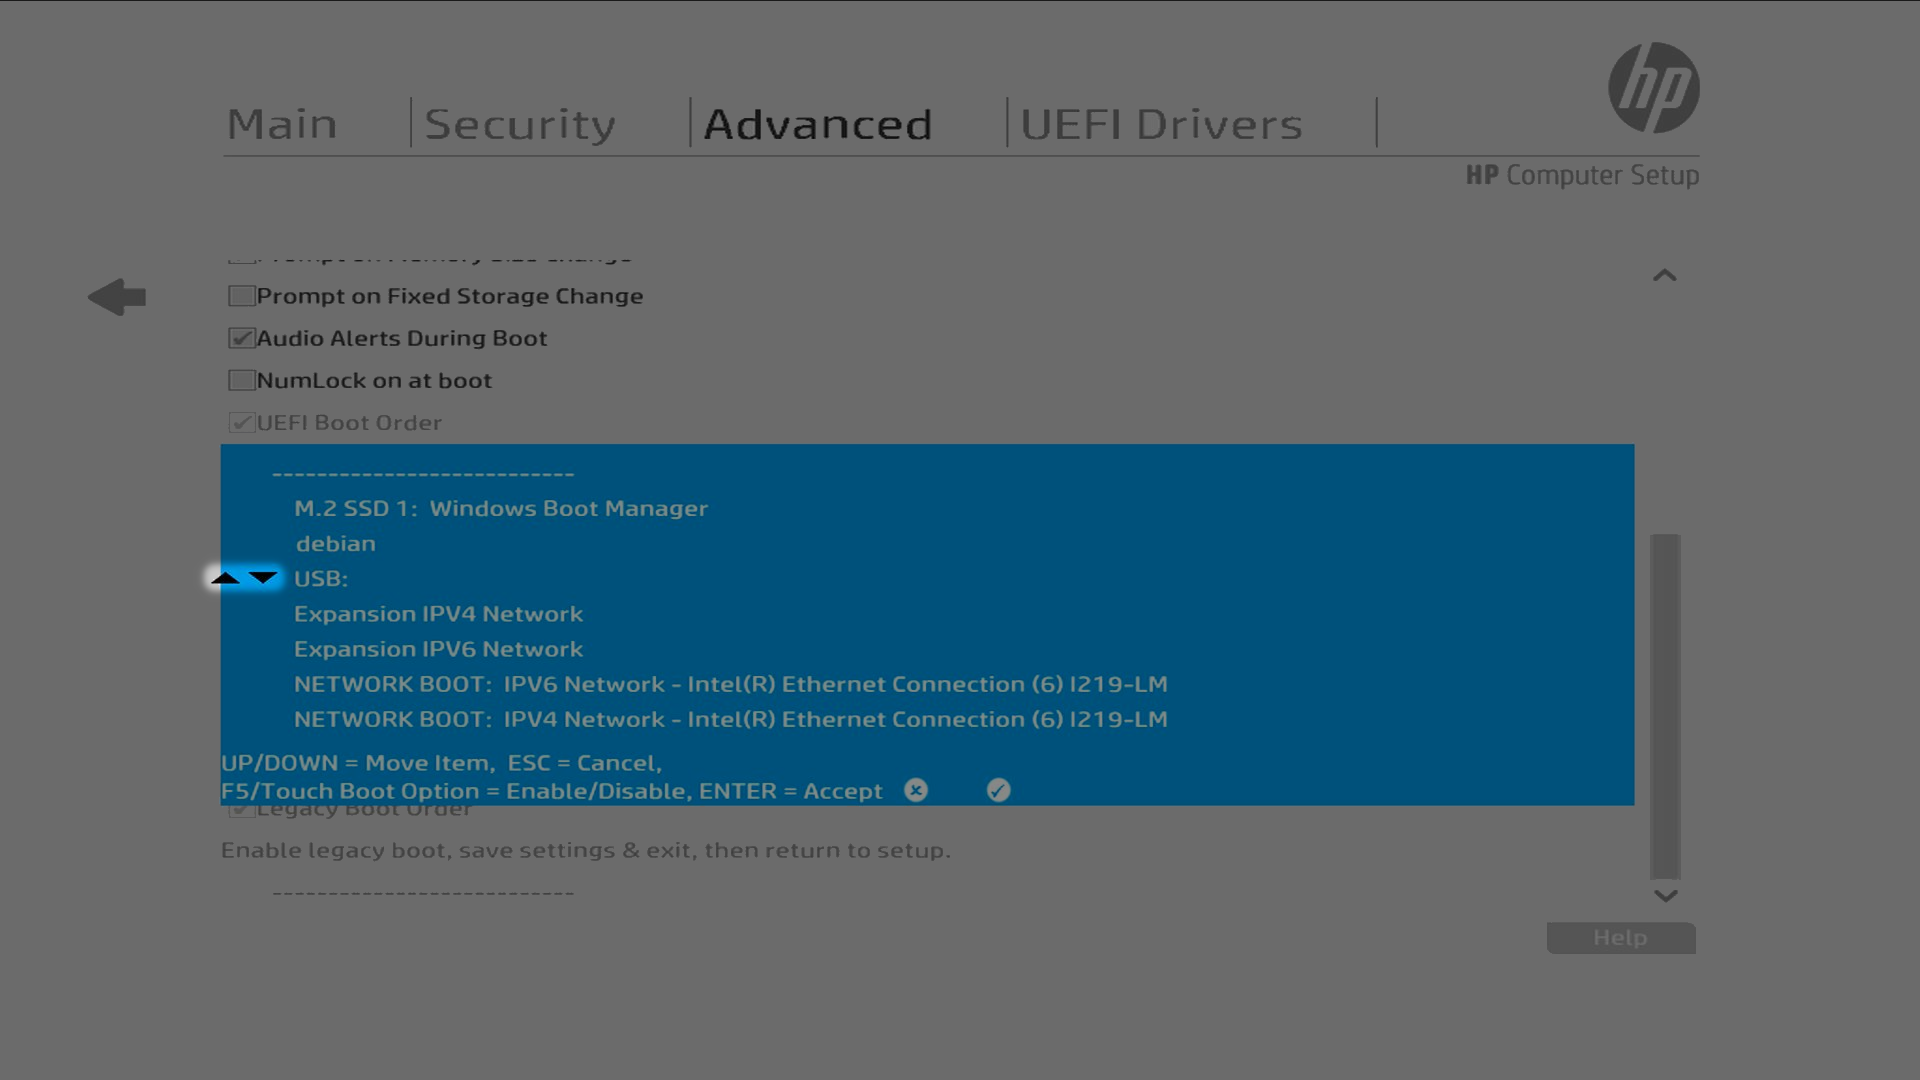Toggle UEFI Boot Order checkbox

241,422
